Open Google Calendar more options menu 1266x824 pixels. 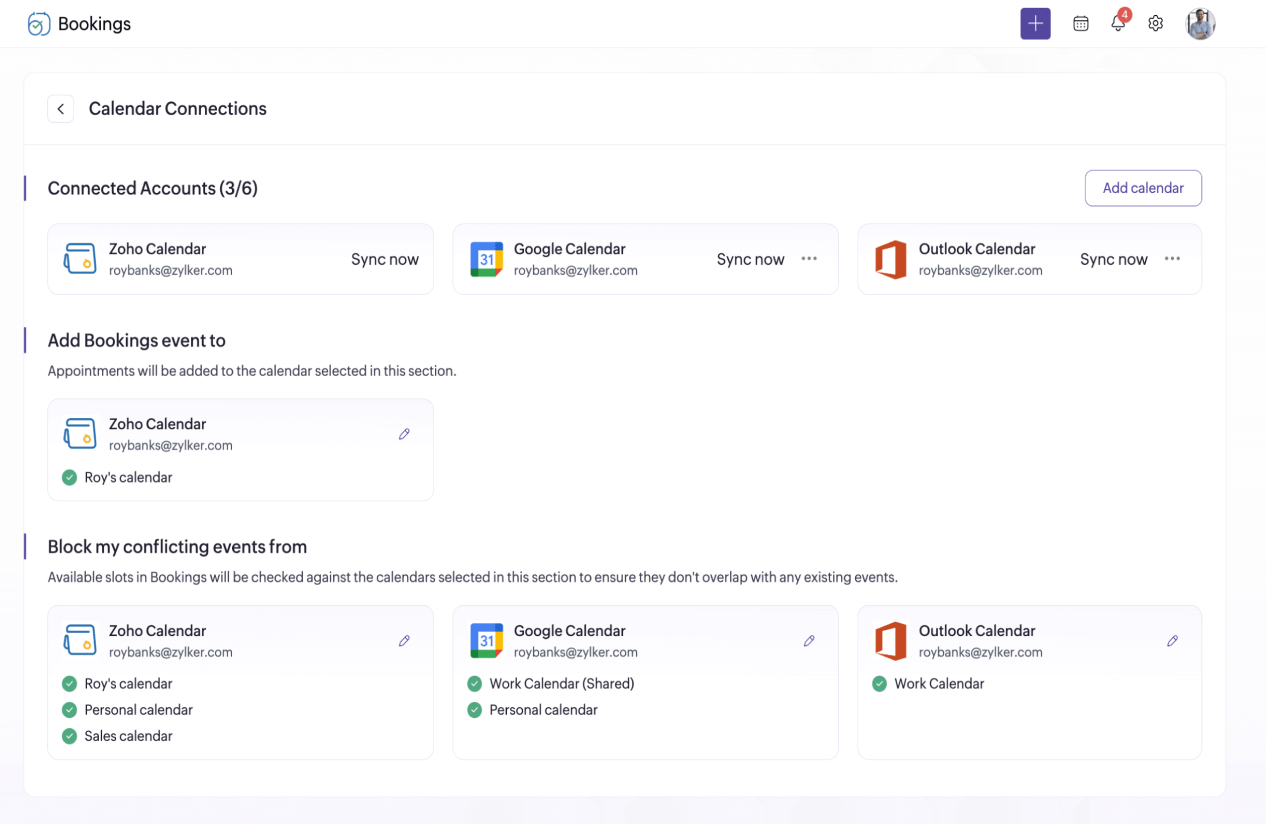[x=809, y=259]
